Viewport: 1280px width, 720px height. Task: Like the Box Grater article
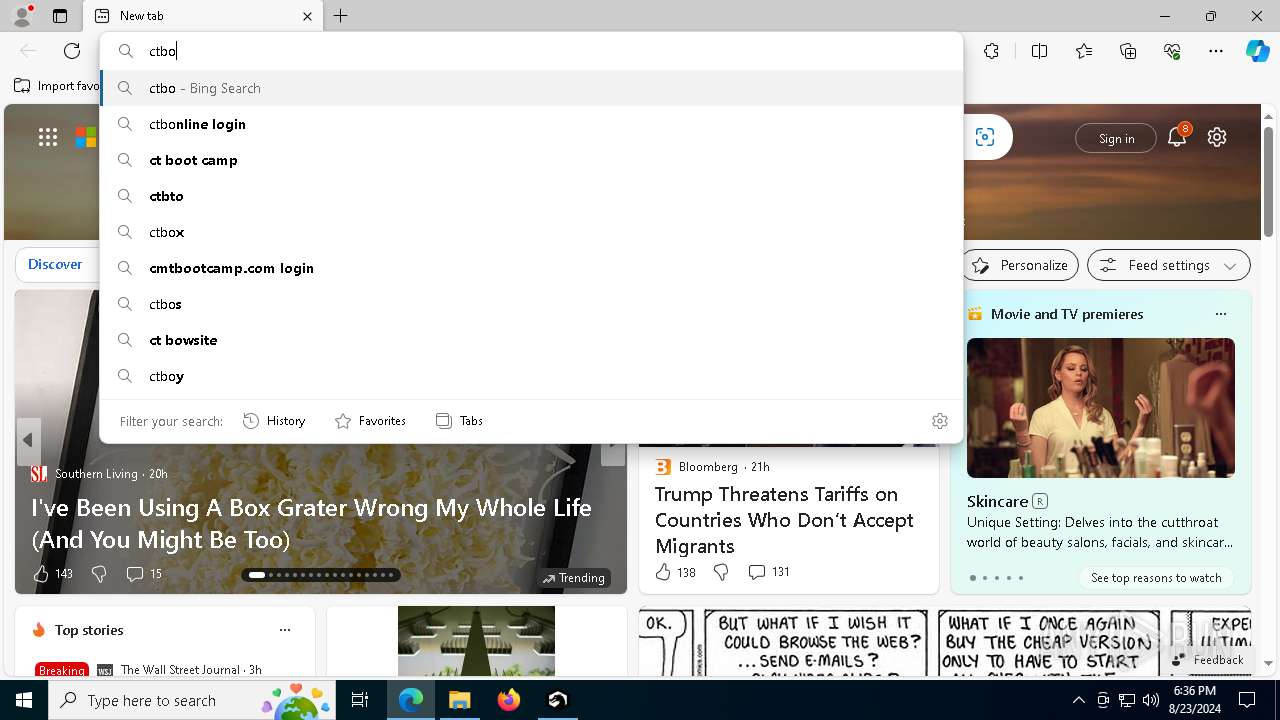coord(53,574)
